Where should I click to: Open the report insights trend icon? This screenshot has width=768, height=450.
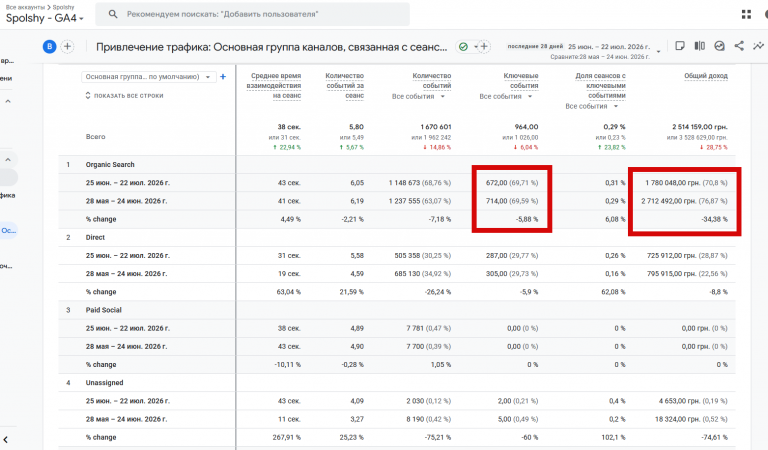pos(758,46)
